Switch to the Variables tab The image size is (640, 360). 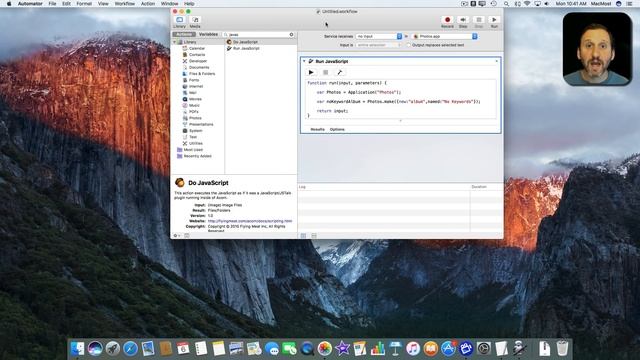pos(208,34)
